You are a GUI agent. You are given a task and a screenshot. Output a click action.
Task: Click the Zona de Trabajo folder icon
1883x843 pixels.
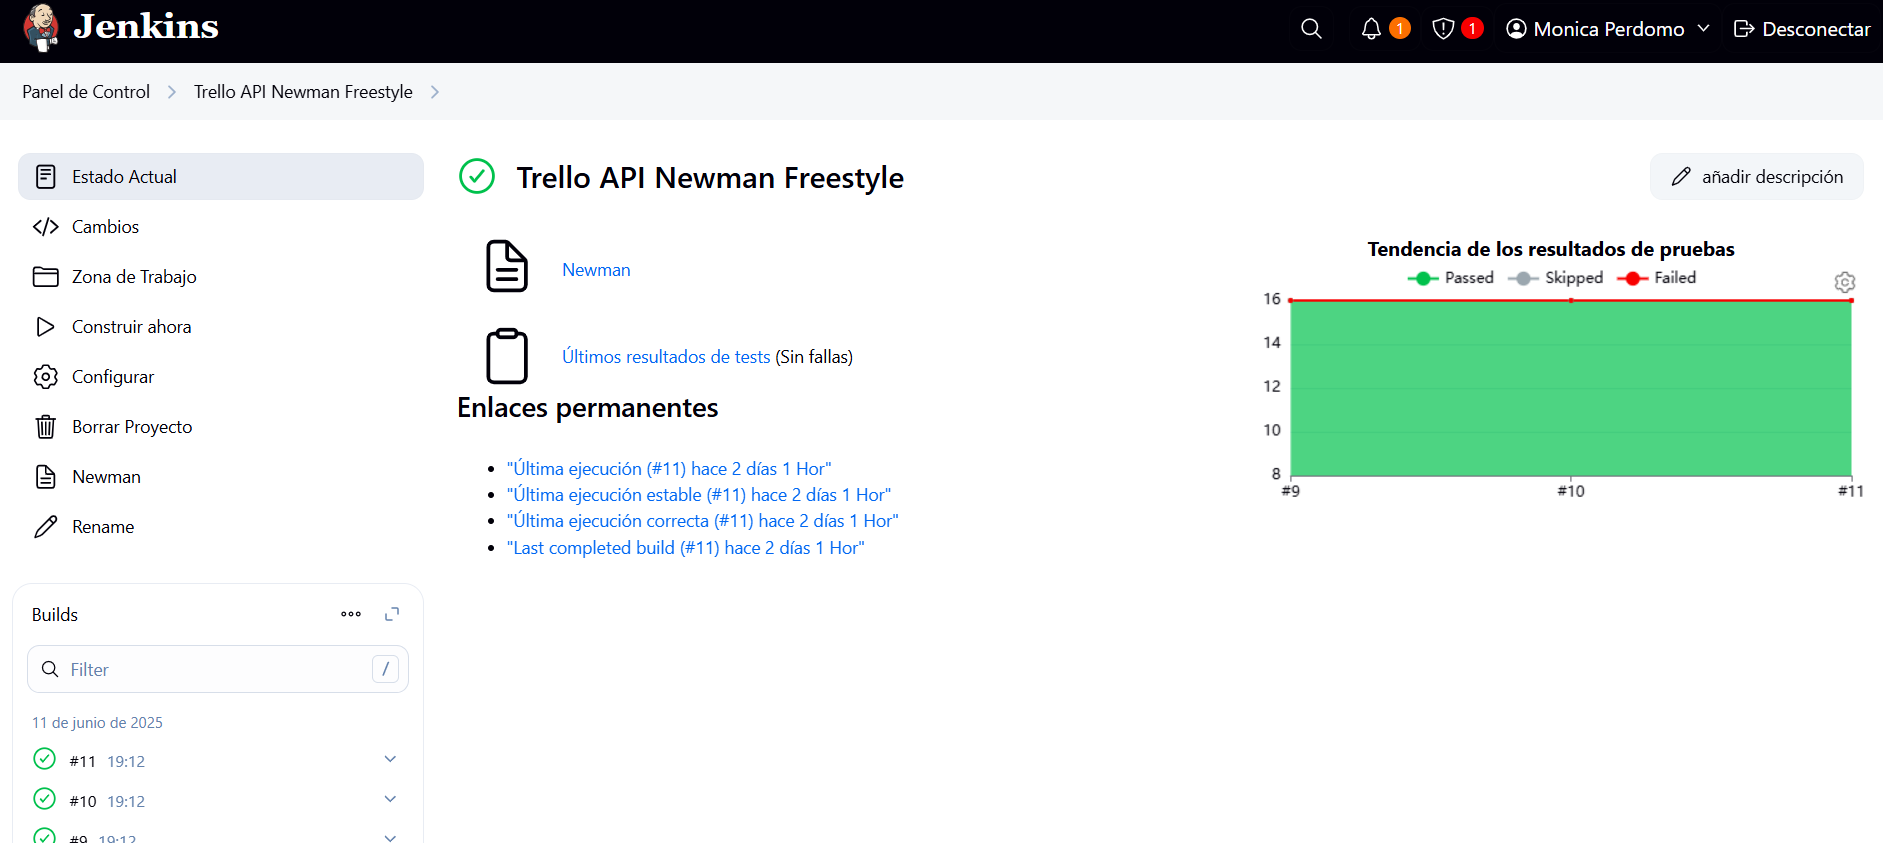click(x=45, y=277)
